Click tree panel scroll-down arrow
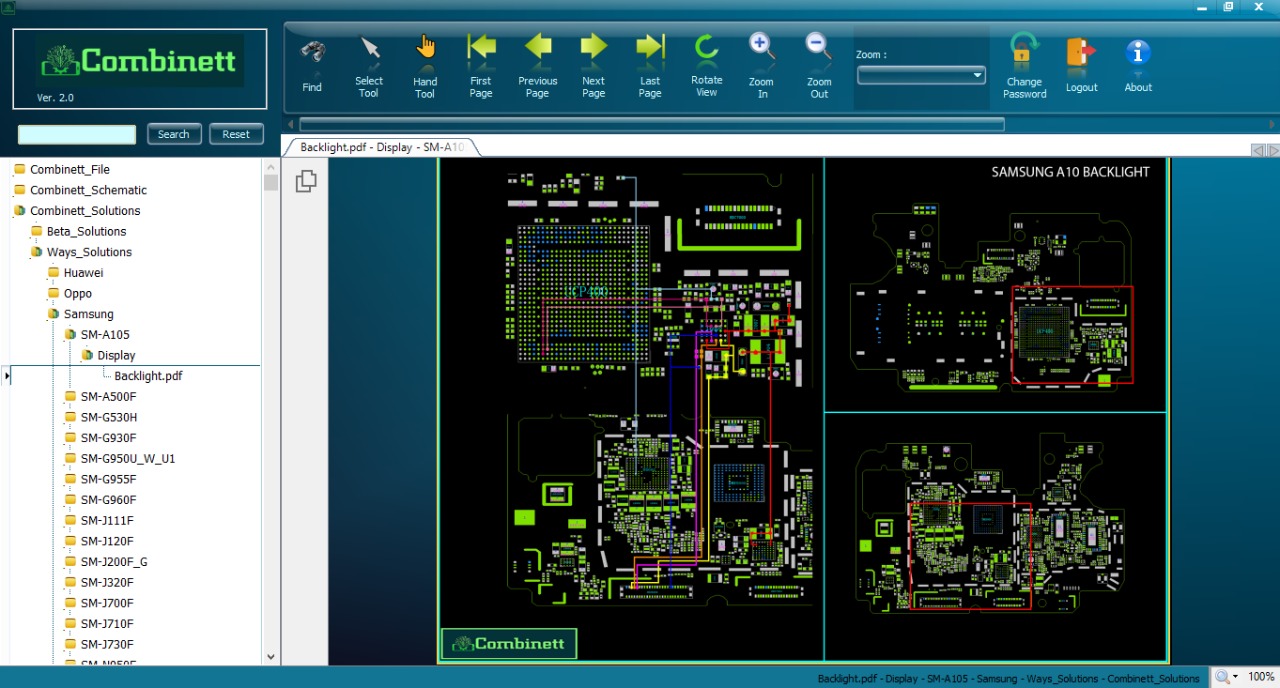This screenshot has width=1280, height=688. pyautogui.click(x=271, y=657)
